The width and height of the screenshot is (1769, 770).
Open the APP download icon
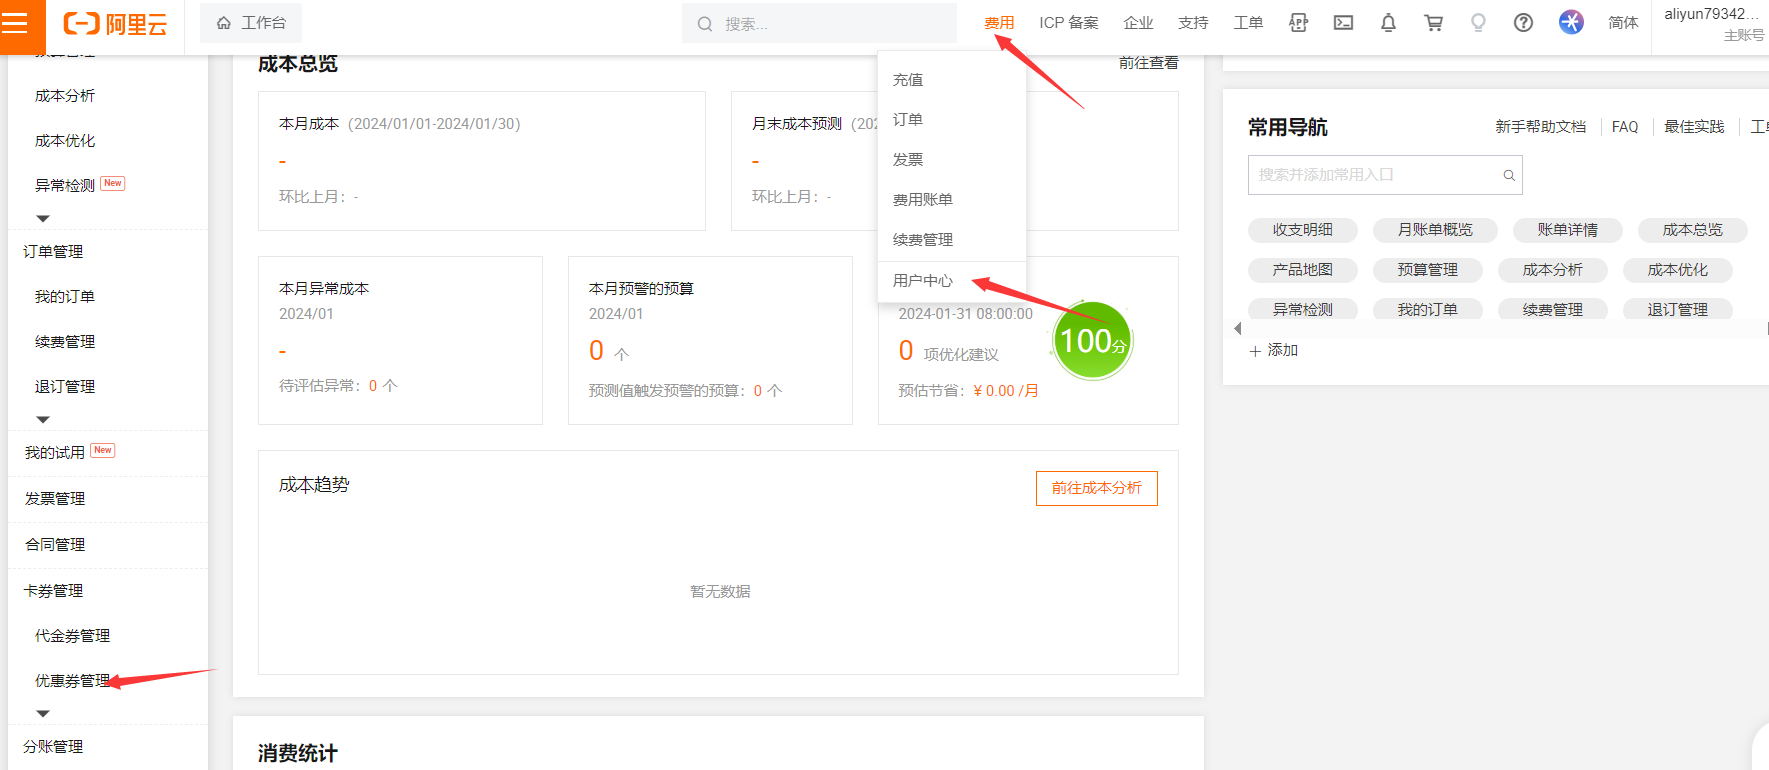click(1298, 23)
